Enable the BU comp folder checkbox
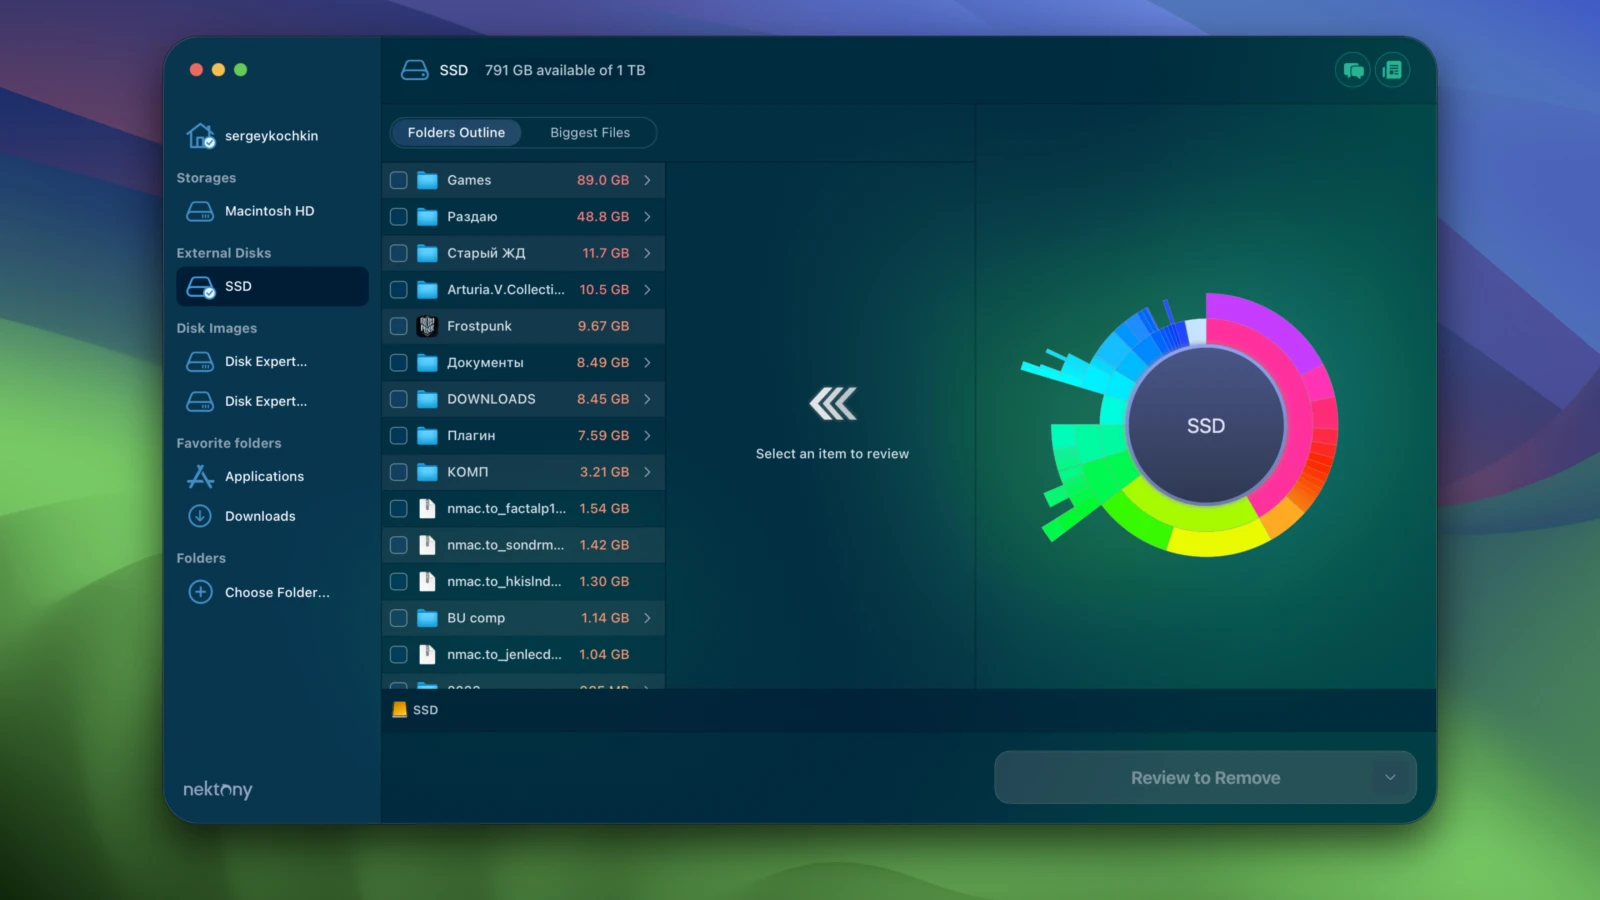Viewport: 1600px width, 900px height. point(399,618)
